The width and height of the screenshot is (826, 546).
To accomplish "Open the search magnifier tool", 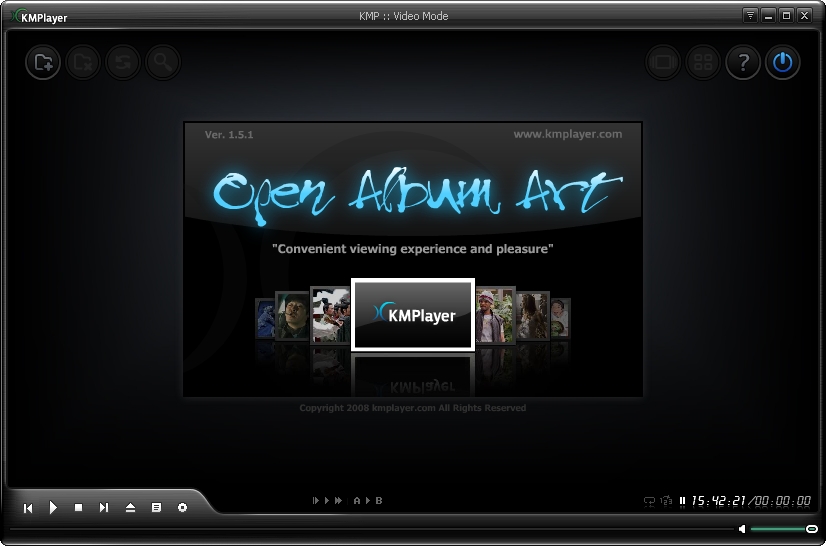I will pyautogui.click(x=163, y=62).
